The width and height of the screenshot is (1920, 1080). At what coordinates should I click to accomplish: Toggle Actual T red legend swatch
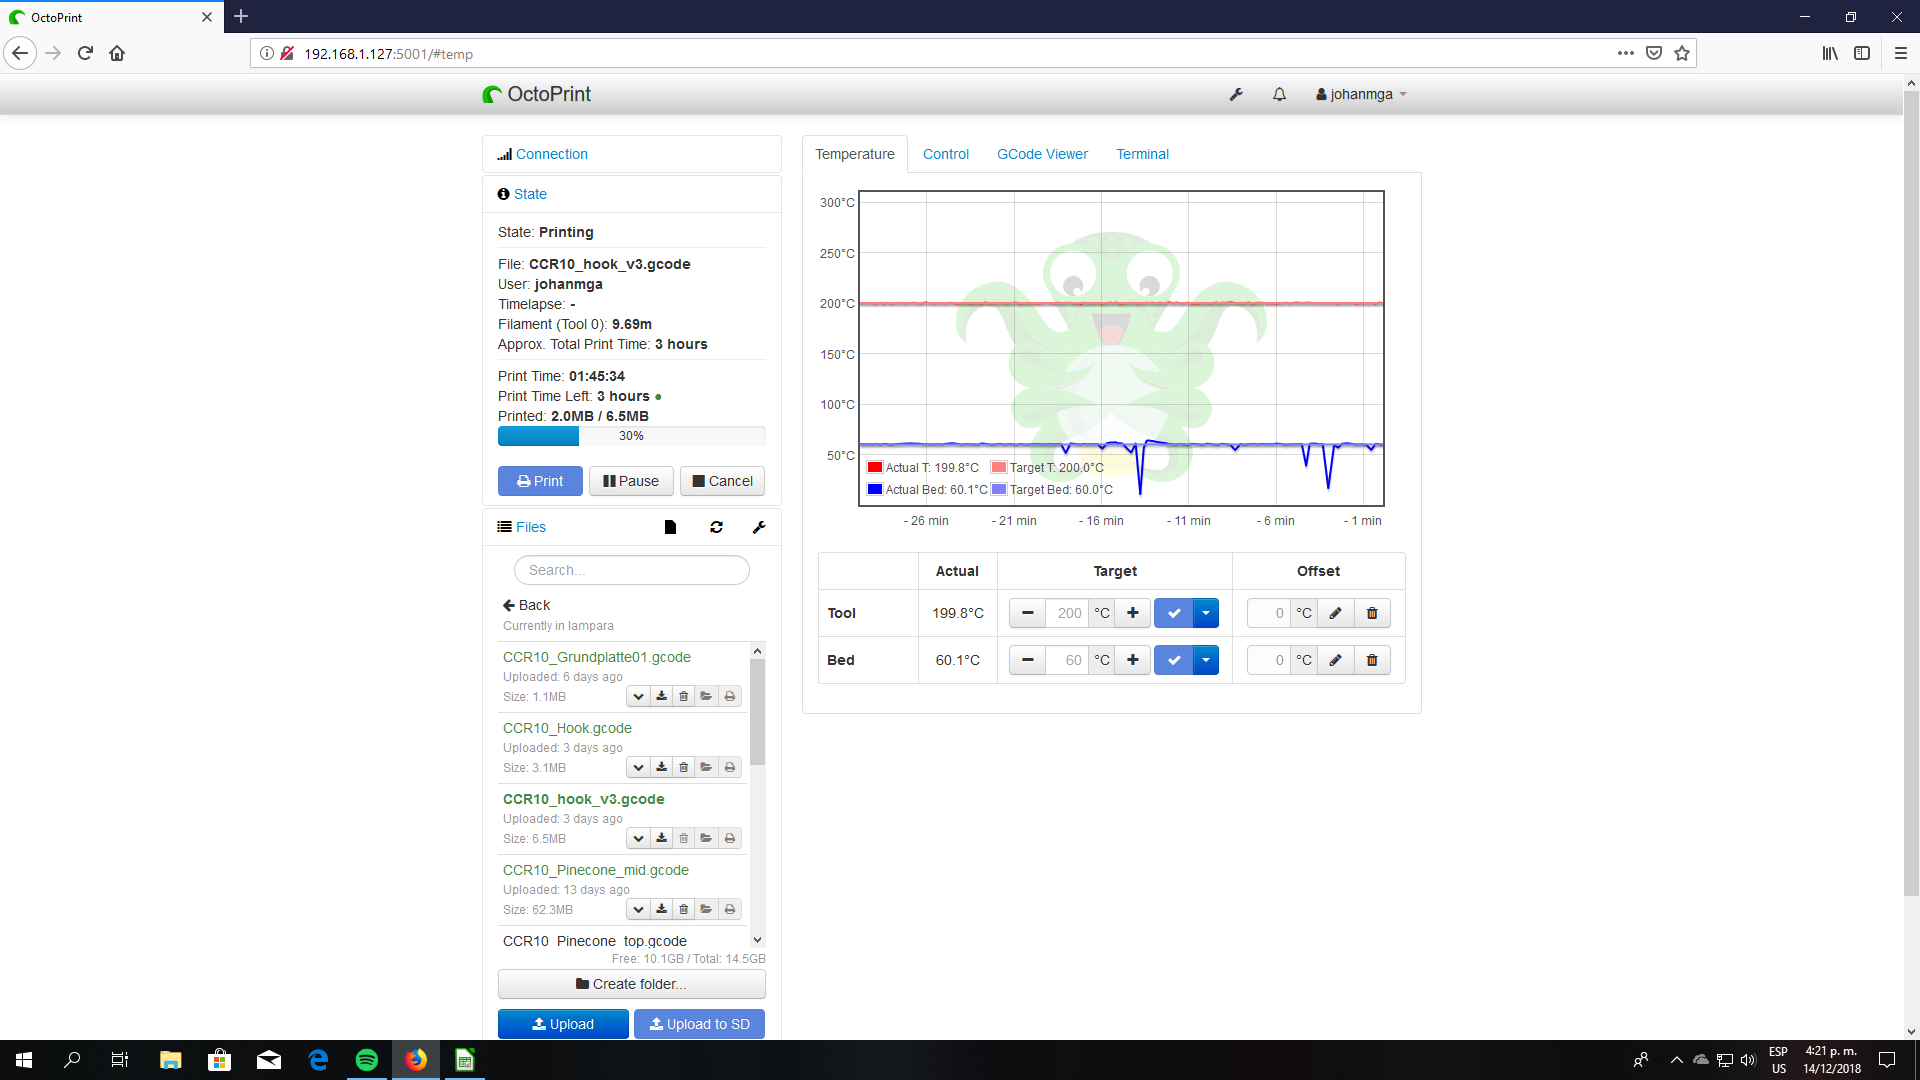pyautogui.click(x=875, y=467)
